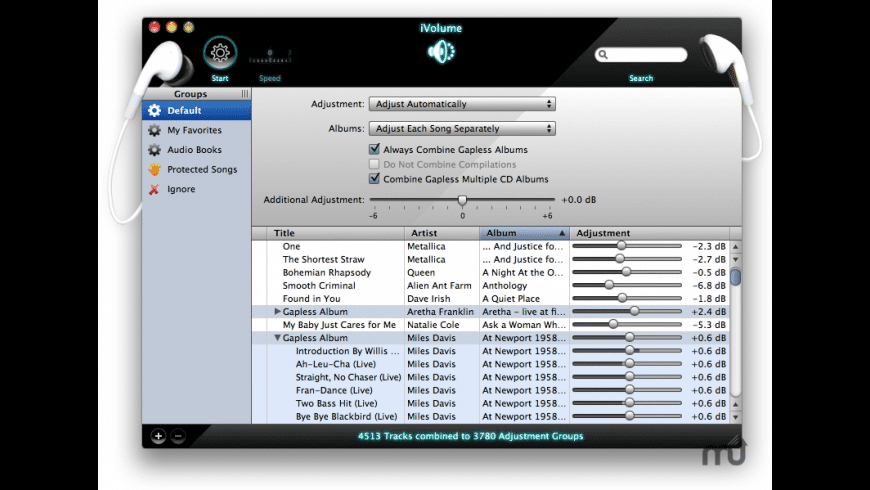Click the tracks combined status text
This screenshot has width=870, height=490.
(471, 436)
